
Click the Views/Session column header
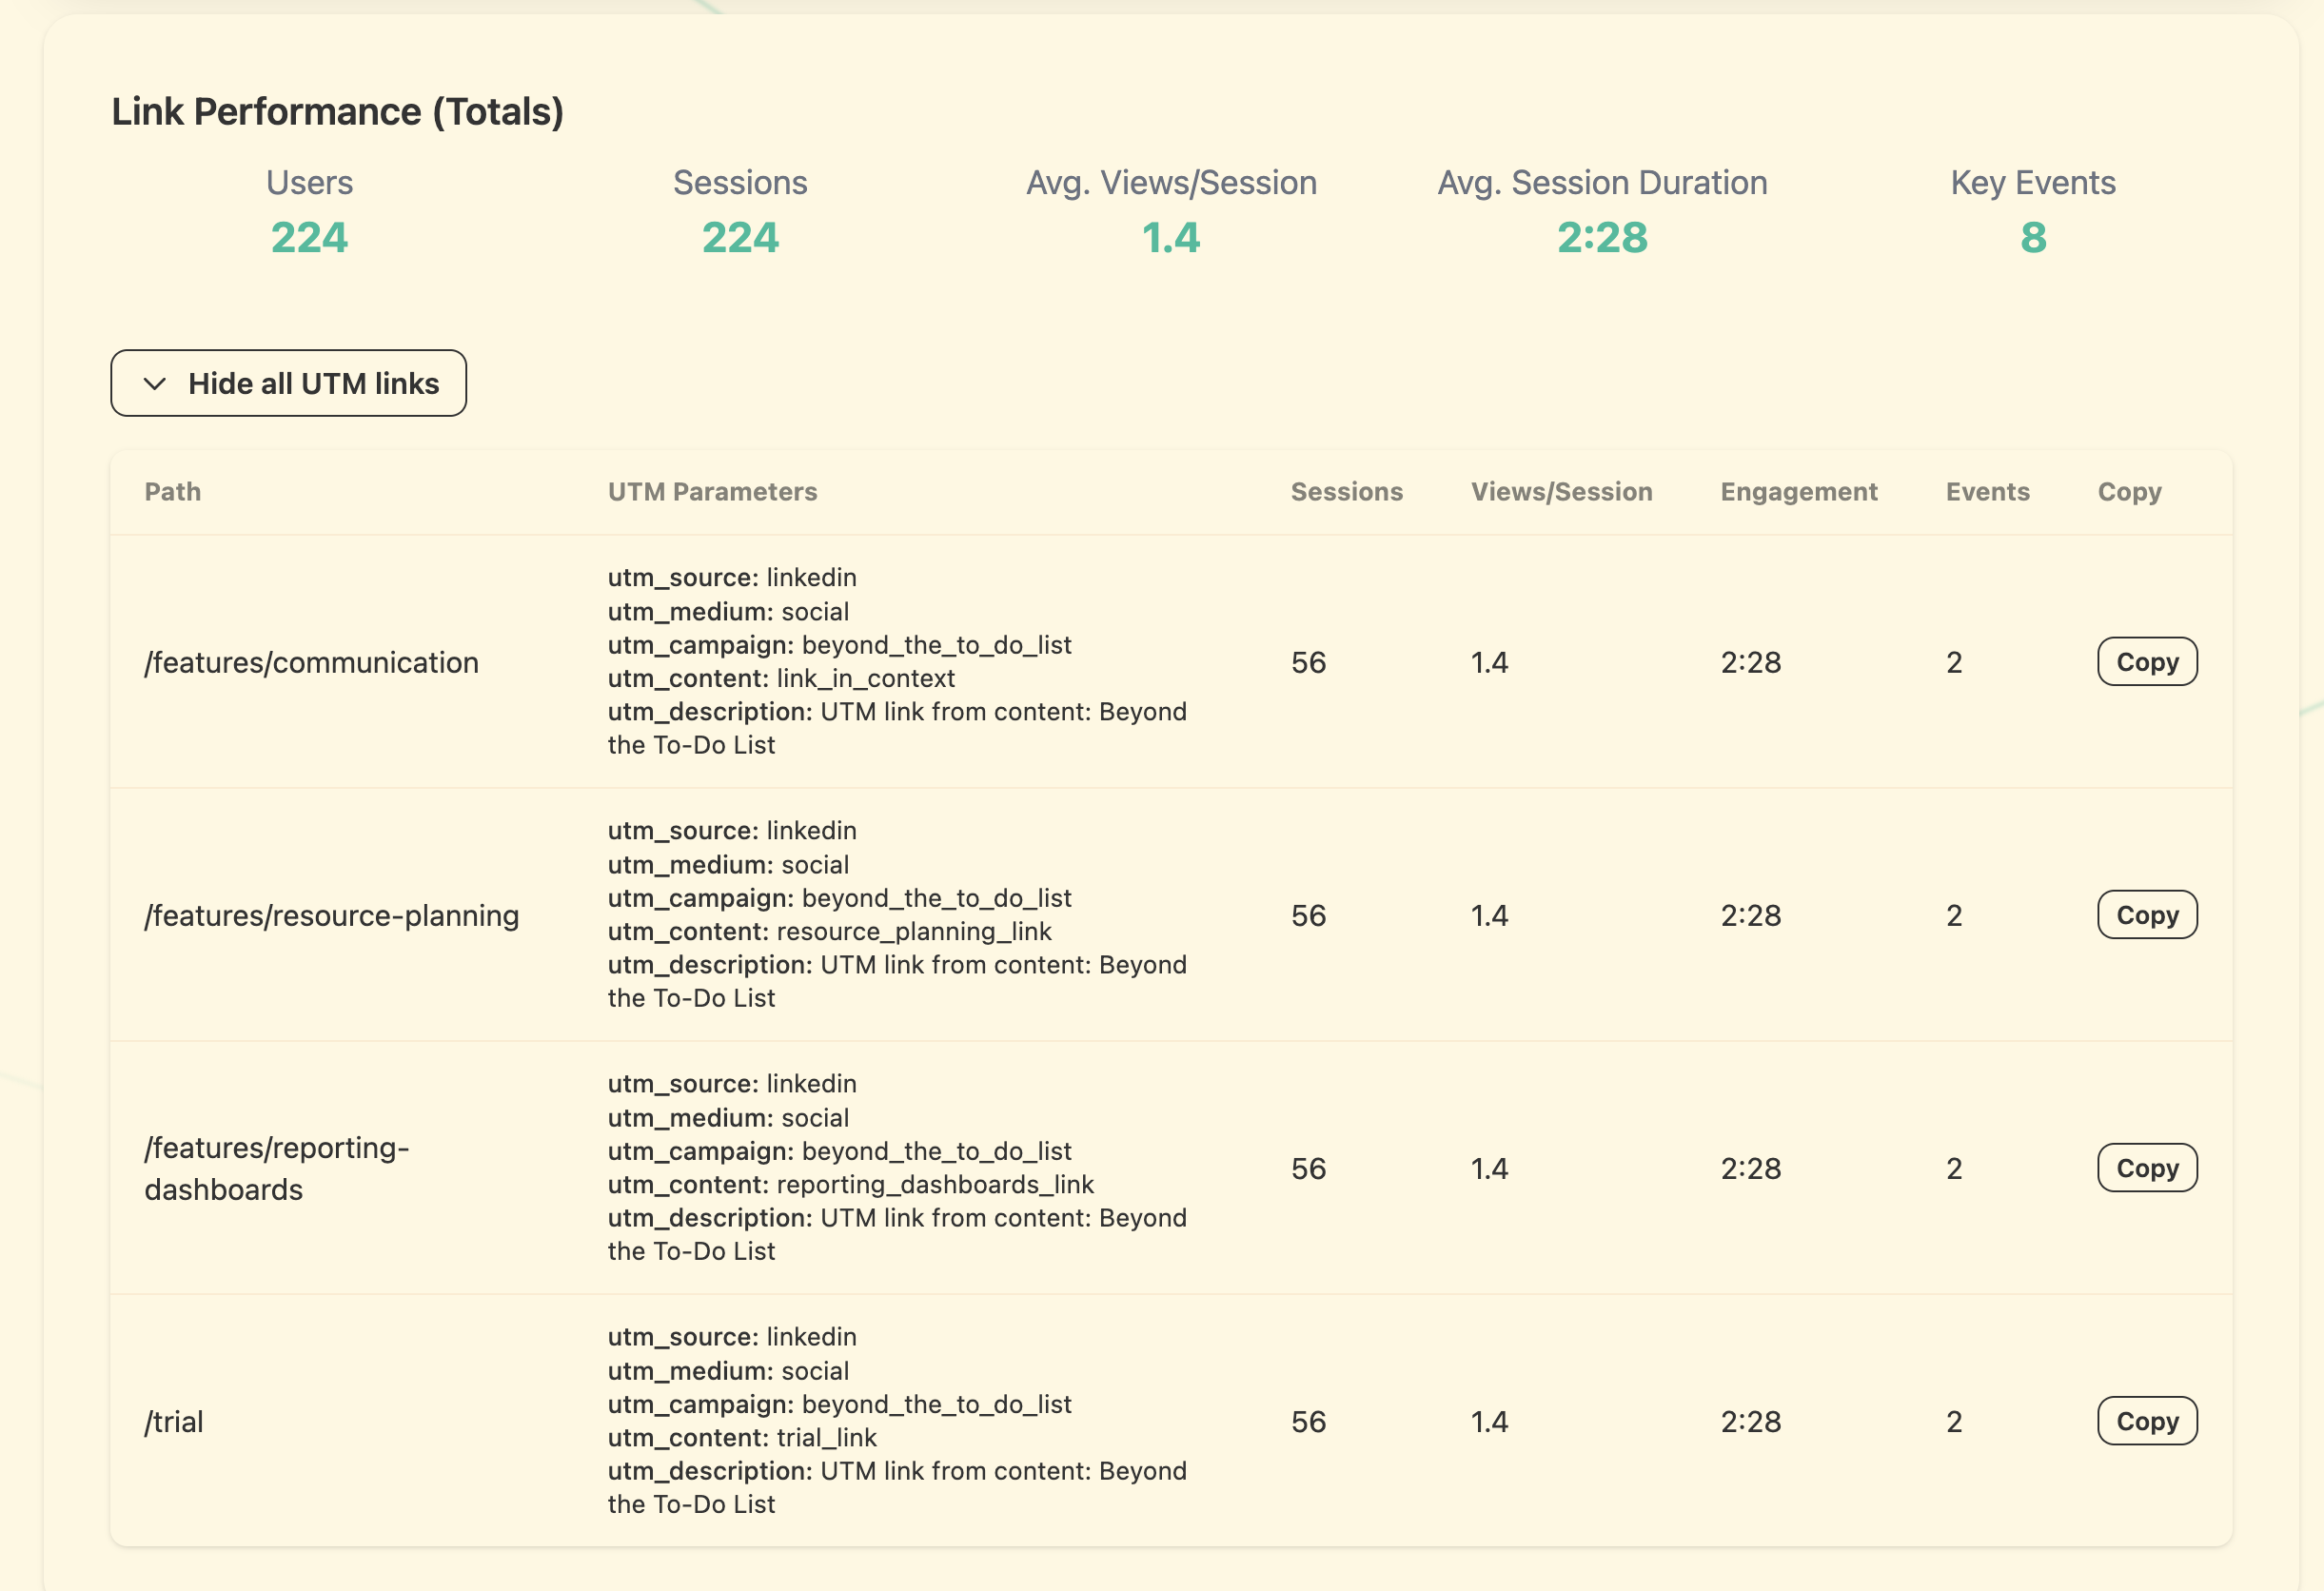pos(1561,492)
